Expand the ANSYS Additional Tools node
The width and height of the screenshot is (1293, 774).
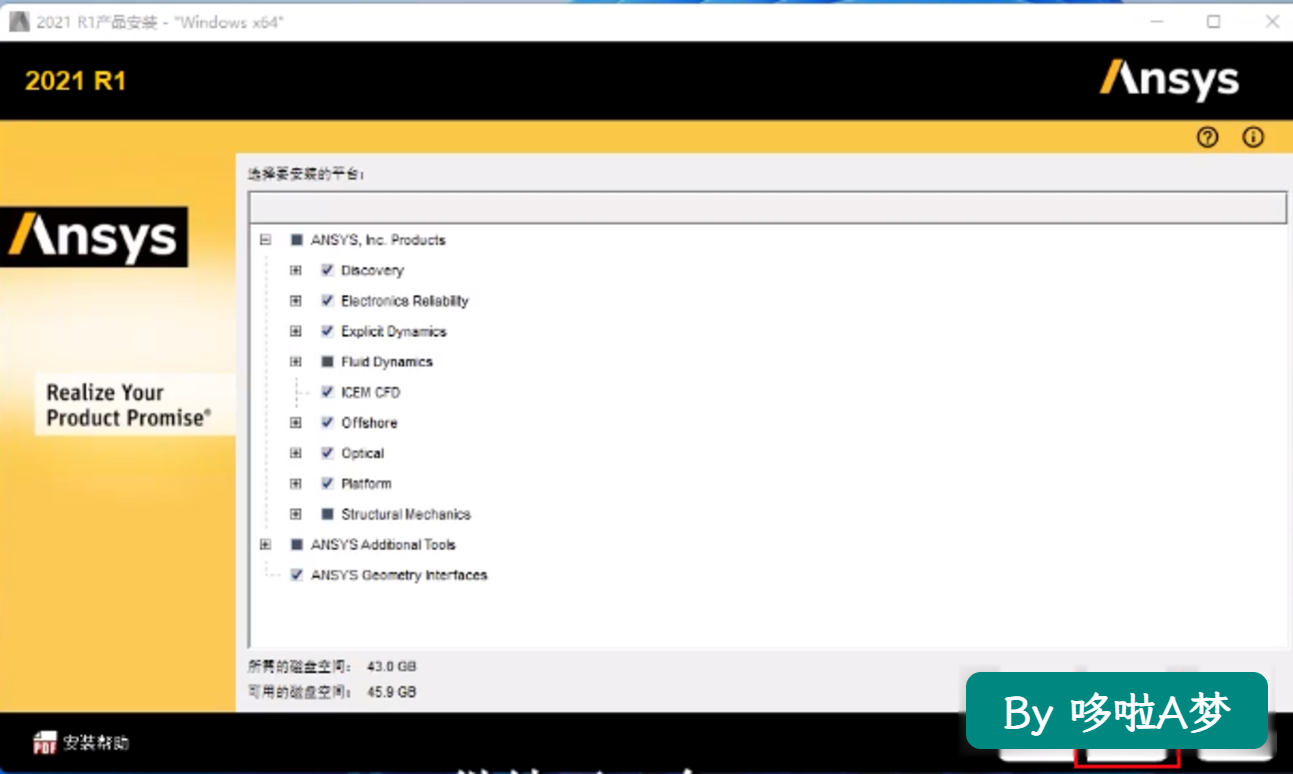[x=265, y=545]
